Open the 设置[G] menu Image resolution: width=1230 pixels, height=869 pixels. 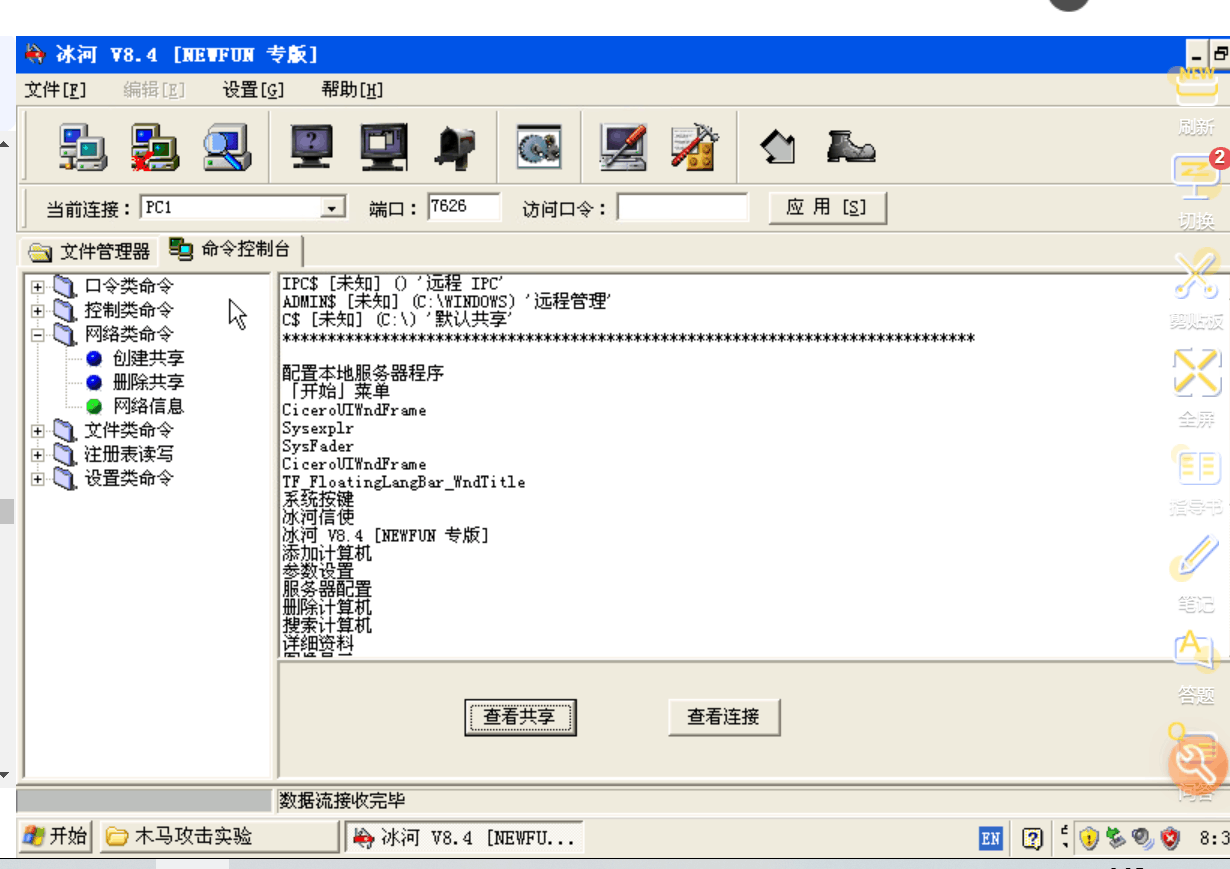(x=253, y=90)
